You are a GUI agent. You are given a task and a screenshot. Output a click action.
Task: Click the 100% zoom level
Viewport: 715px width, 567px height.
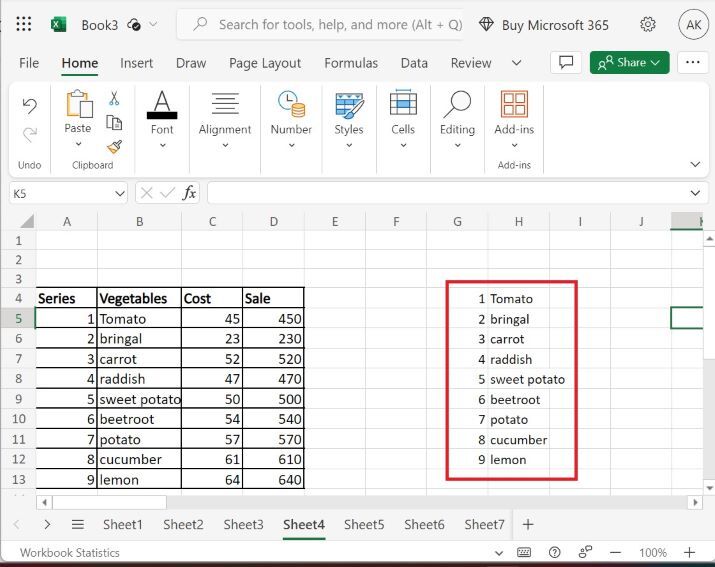pyautogui.click(x=653, y=553)
